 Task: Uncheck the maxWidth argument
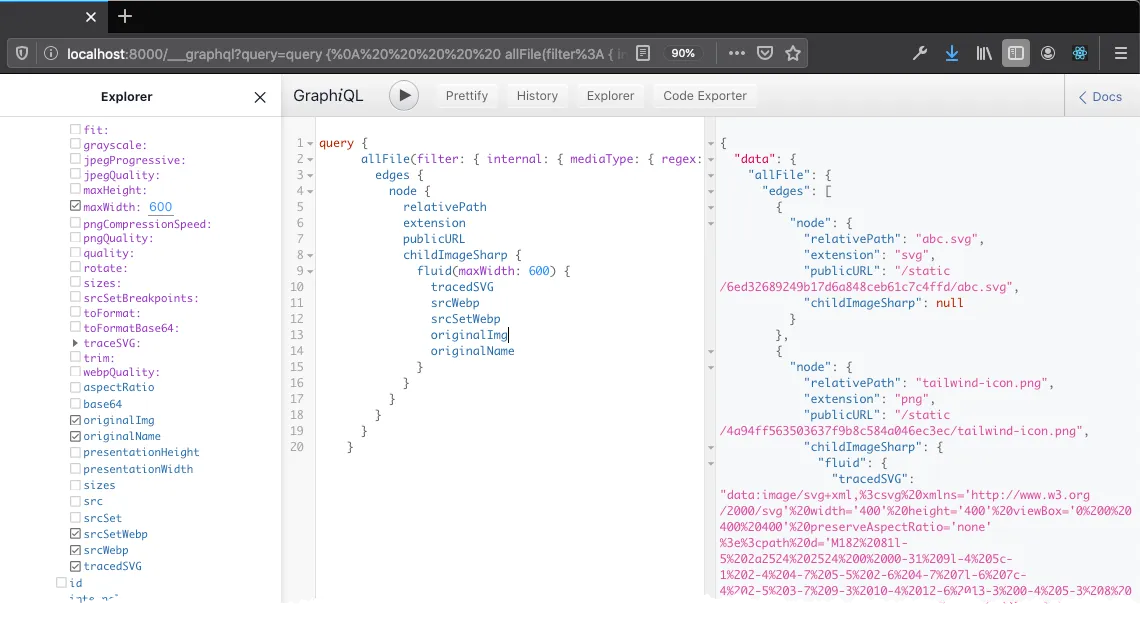75,205
